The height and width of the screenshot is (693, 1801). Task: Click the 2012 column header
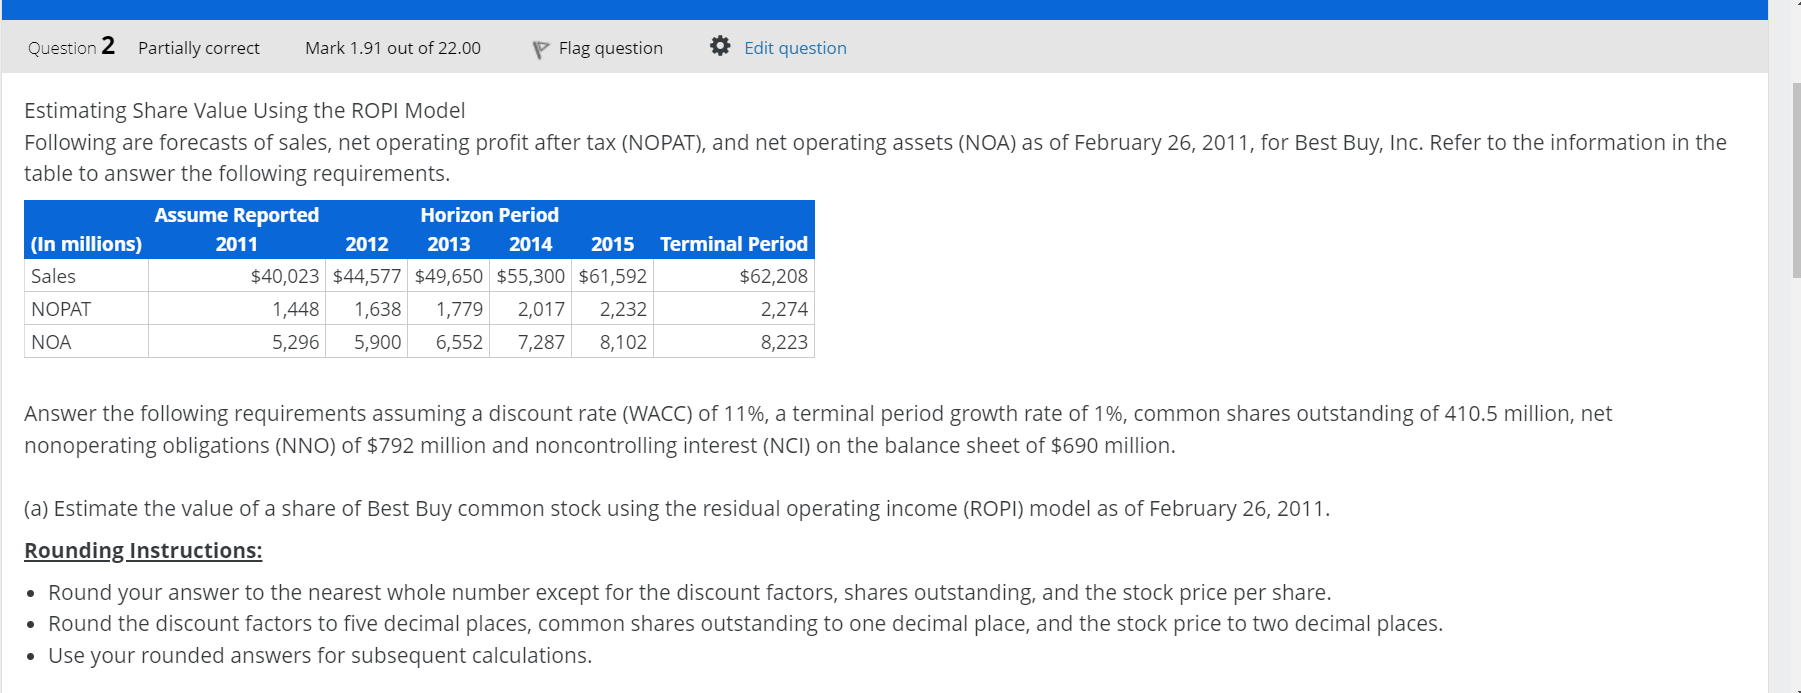[x=367, y=244]
